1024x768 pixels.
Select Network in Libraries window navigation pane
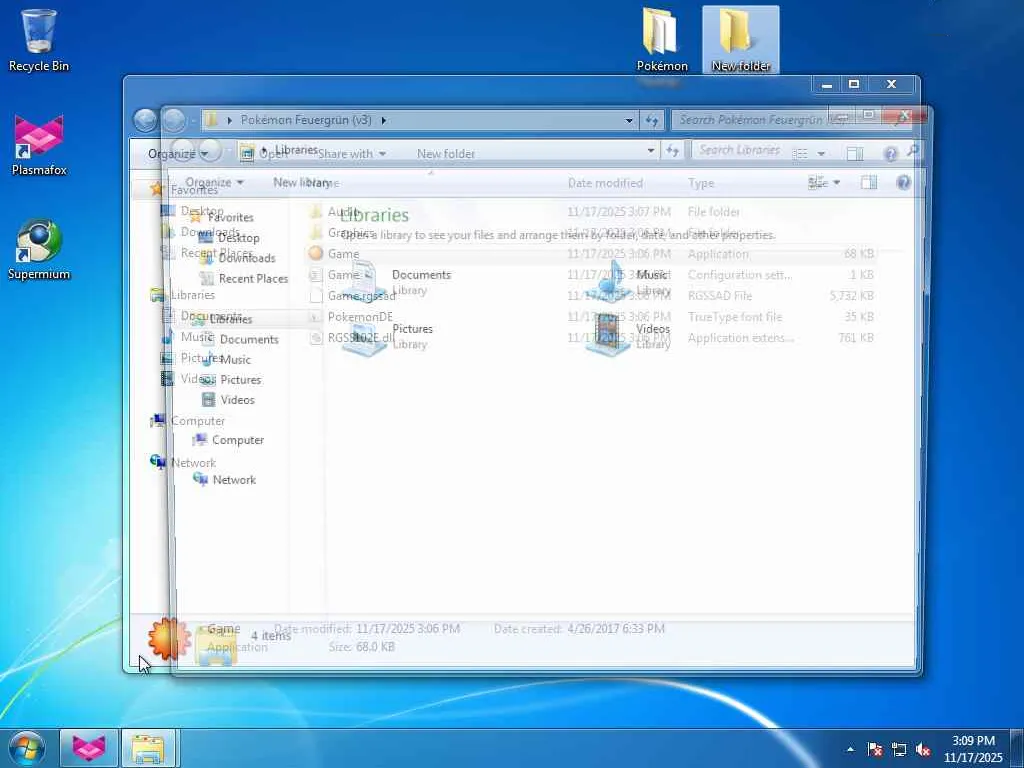tap(225, 480)
